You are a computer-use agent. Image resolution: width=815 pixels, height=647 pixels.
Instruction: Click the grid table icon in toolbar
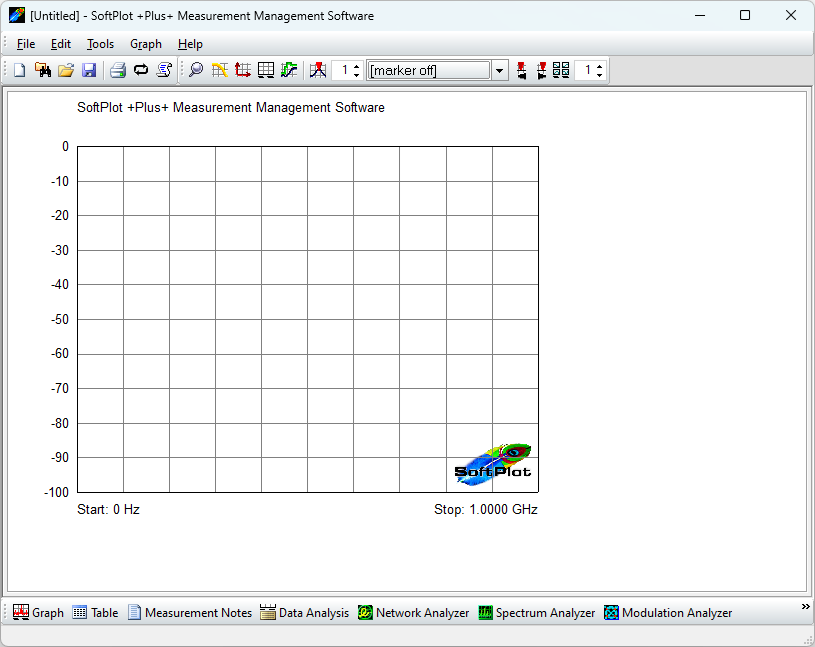(x=266, y=70)
